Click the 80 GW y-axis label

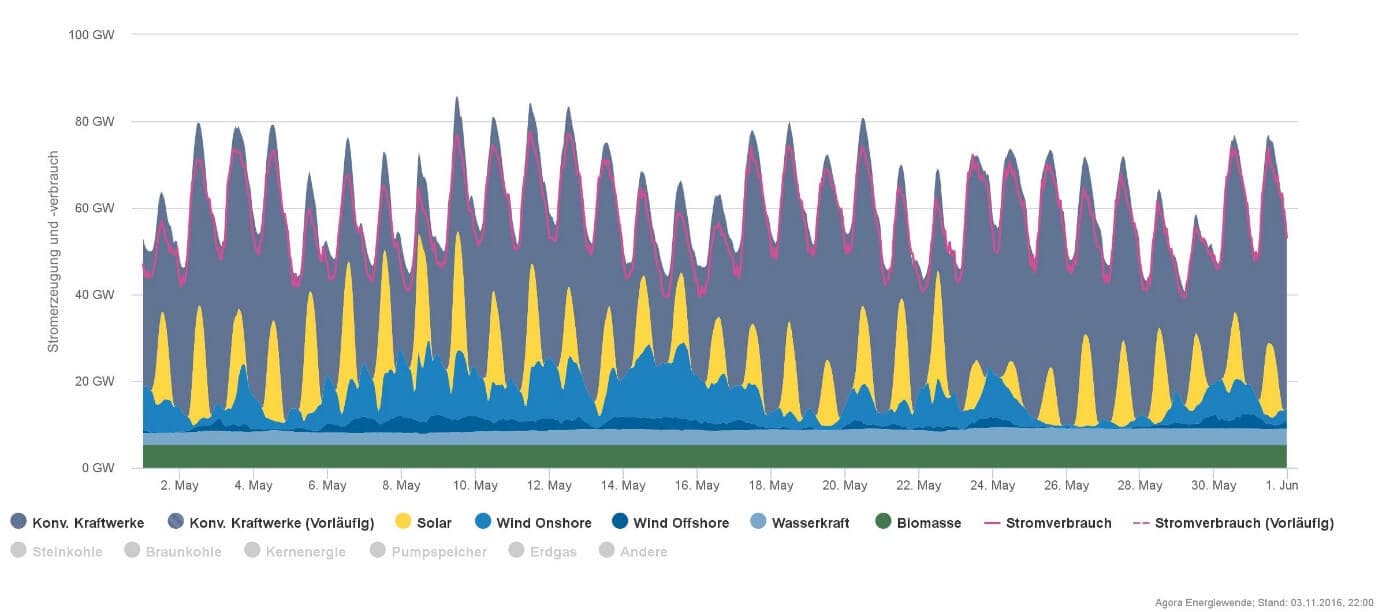click(91, 122)
